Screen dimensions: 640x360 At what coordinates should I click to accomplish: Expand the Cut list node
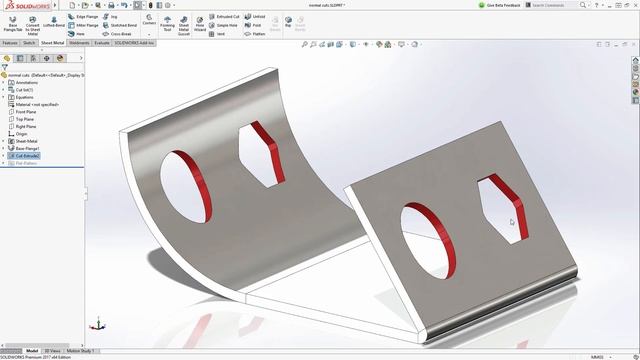coord(3,90)
